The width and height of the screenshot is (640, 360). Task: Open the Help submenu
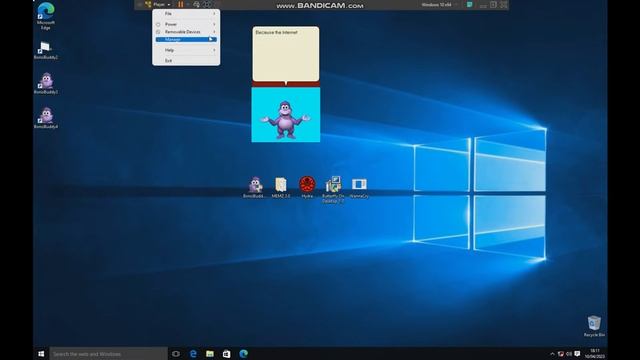[186, 50]
